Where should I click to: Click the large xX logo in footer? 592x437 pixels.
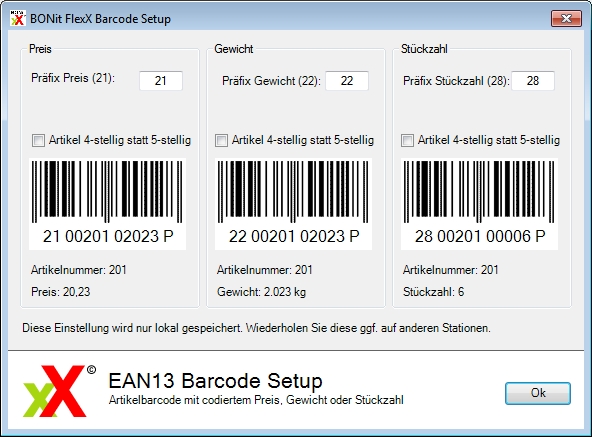click(55, 391)
